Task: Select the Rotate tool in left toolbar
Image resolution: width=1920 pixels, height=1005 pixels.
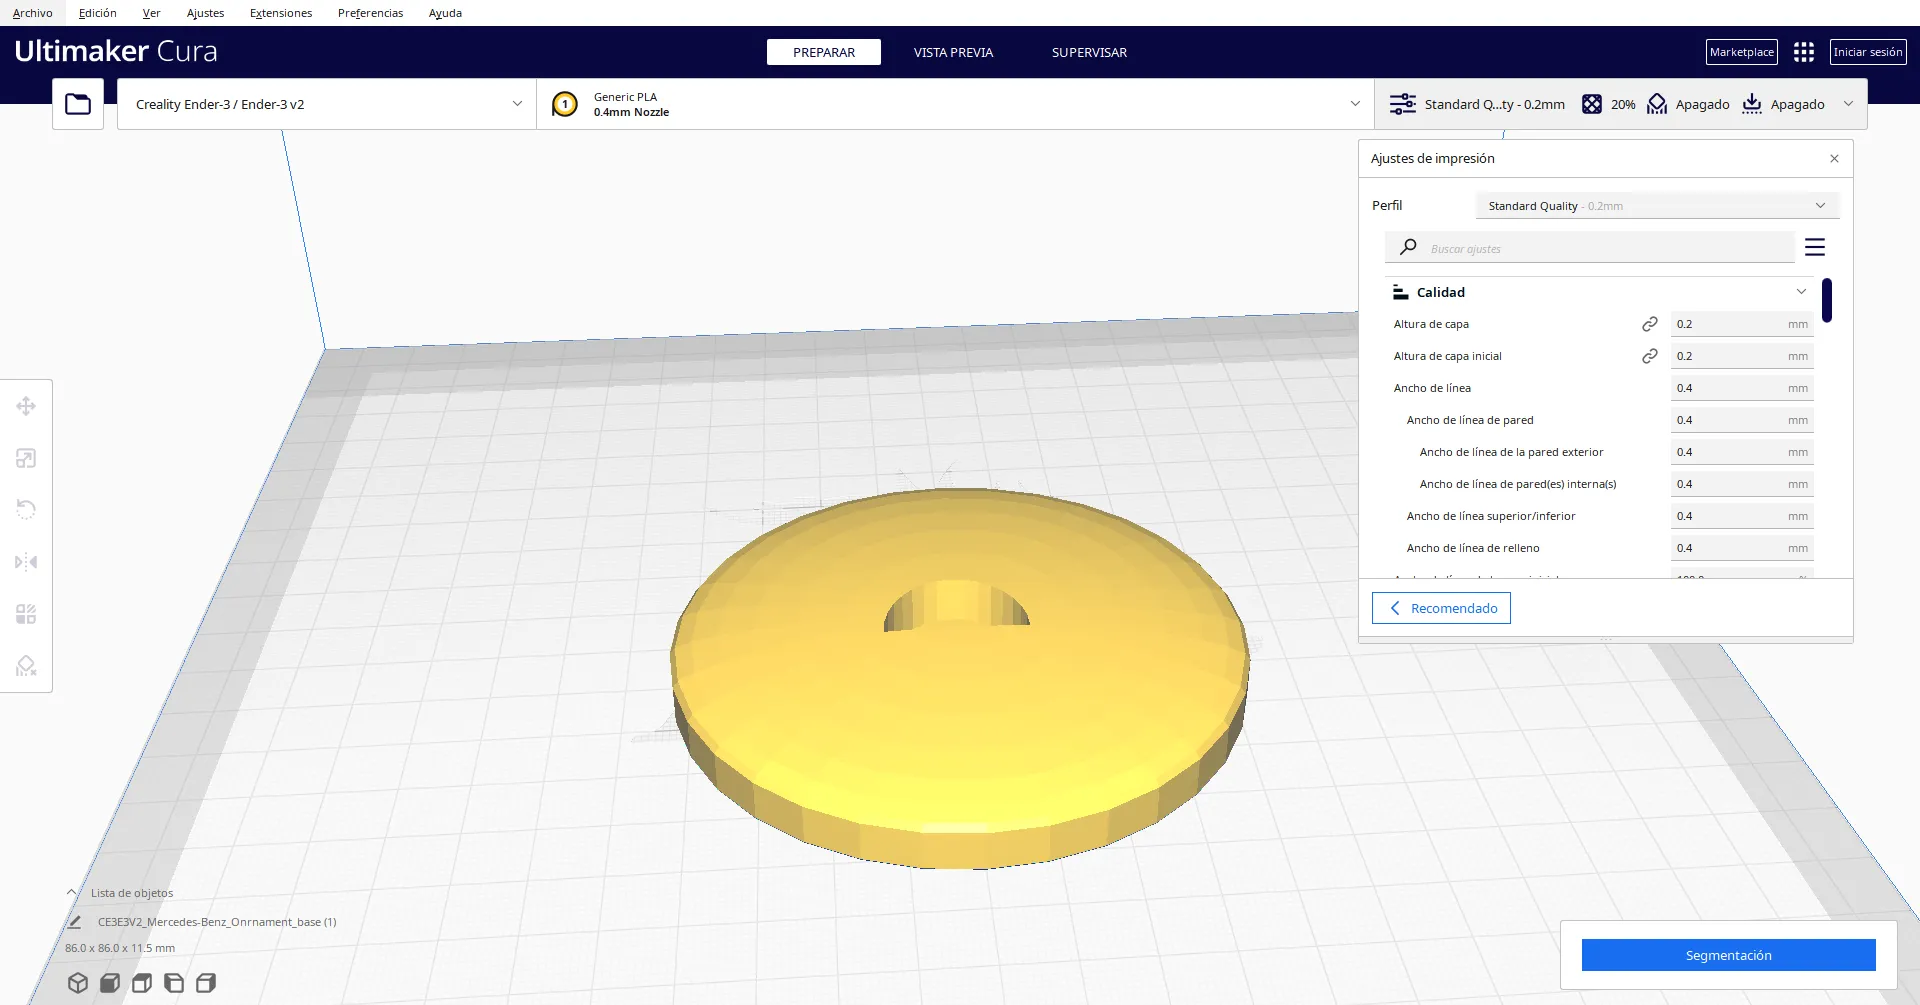Action: pos(26,510)
